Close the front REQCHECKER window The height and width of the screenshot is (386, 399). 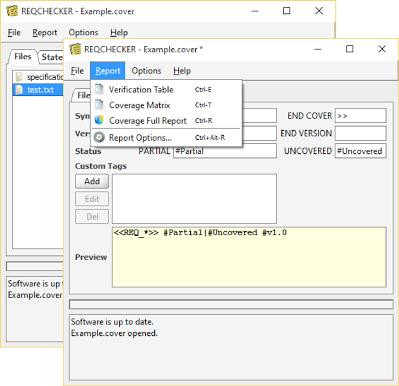point(382,49)
